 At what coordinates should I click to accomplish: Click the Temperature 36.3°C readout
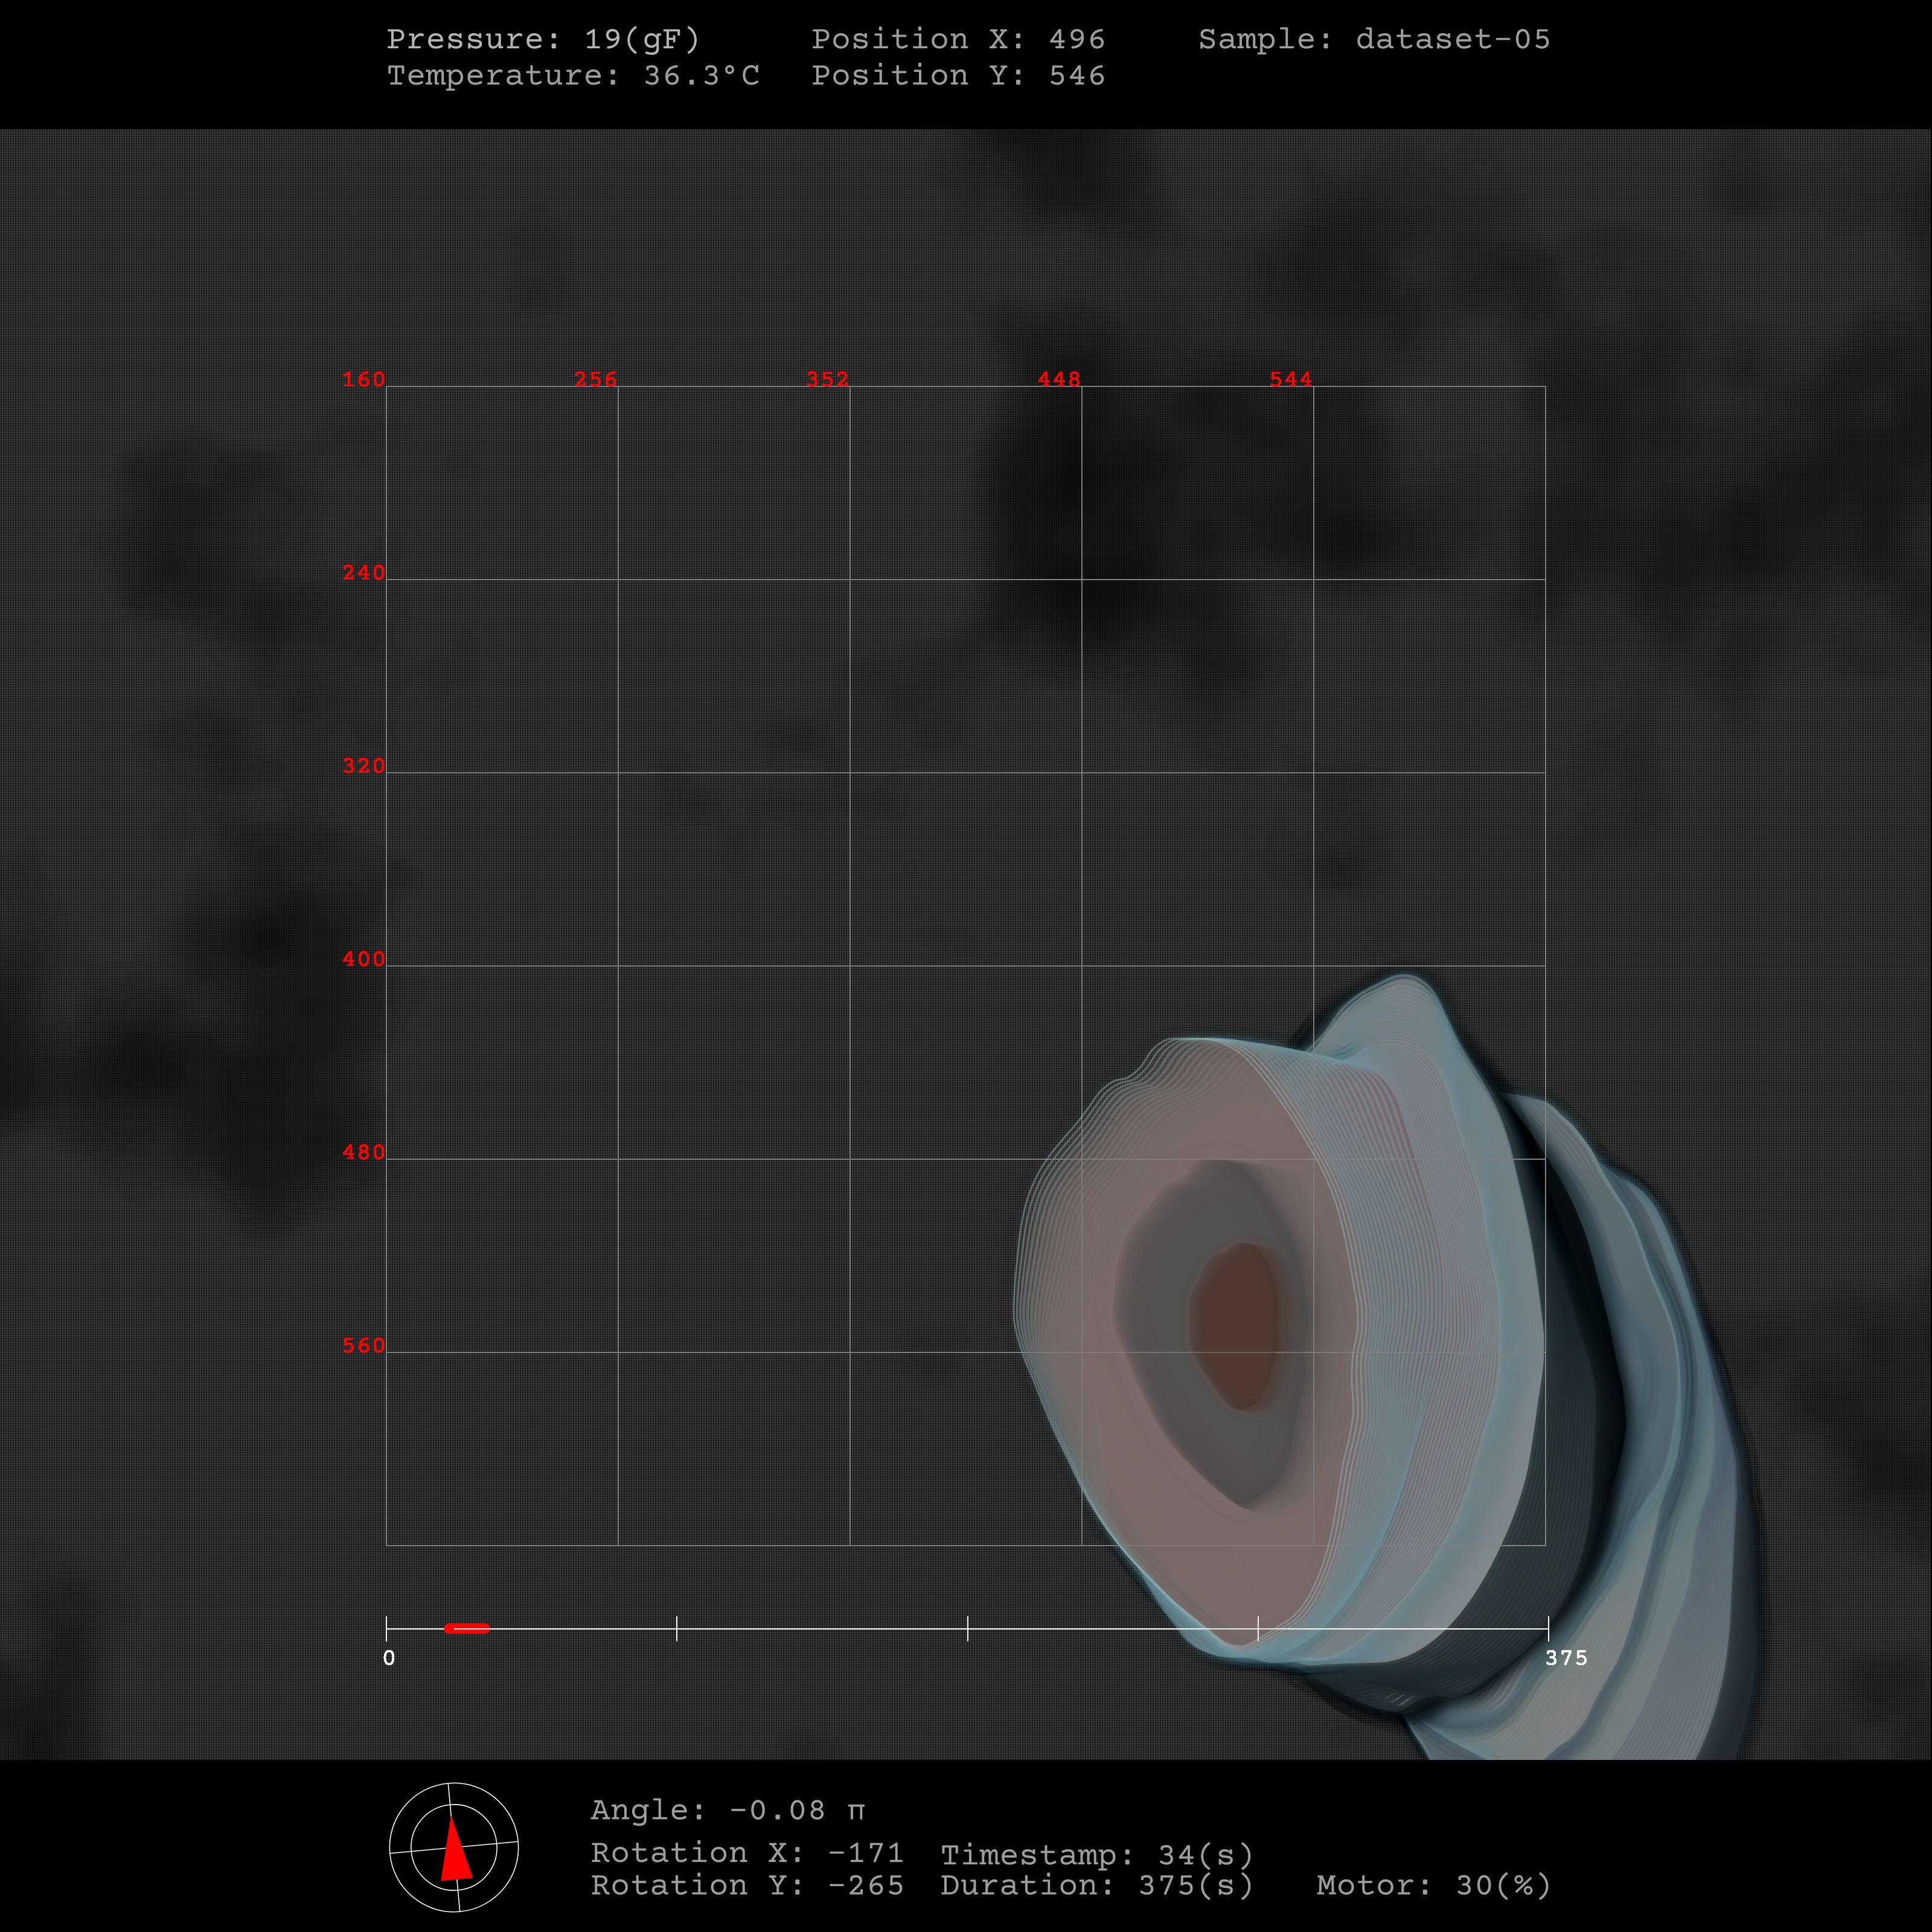(573, 76)
